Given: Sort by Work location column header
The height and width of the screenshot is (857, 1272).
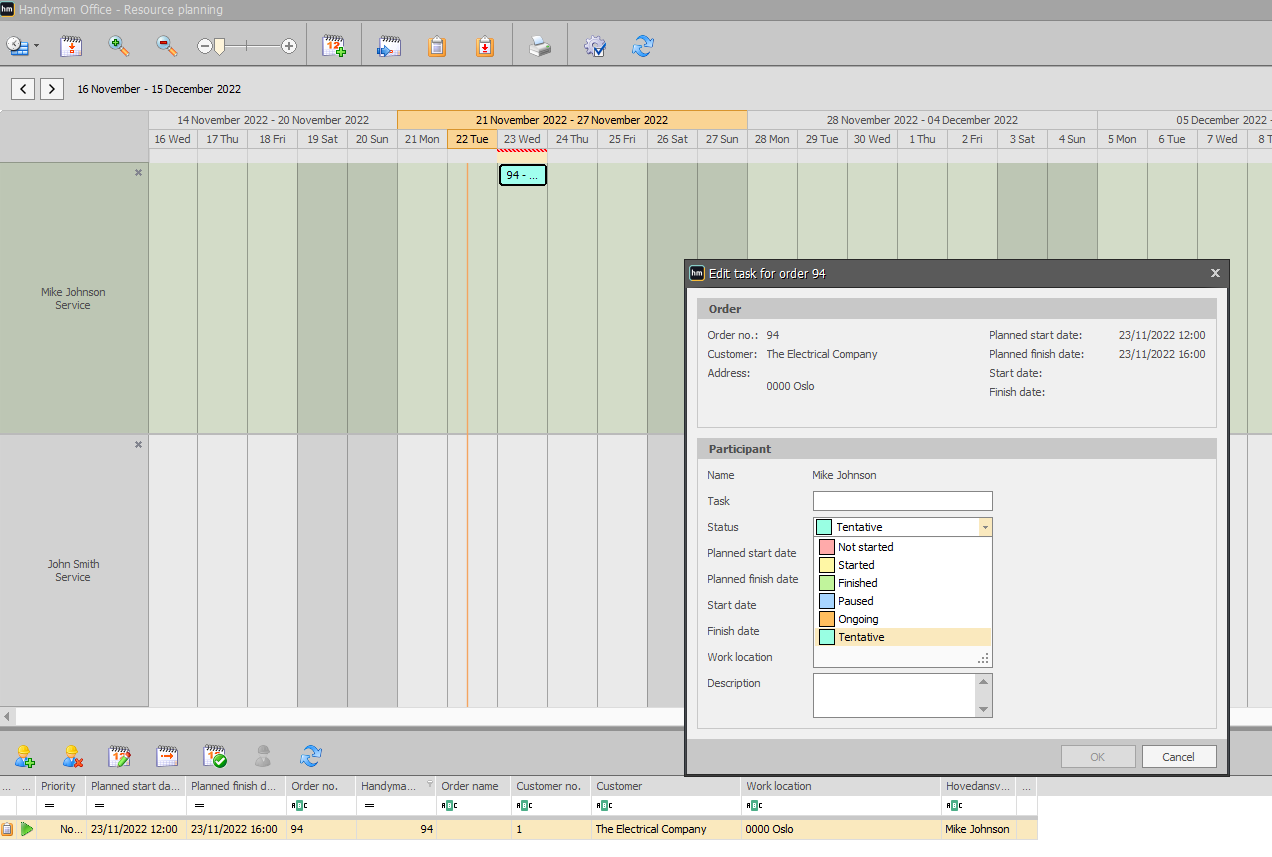Looking at the screenshot, I should tap(842, 786).
